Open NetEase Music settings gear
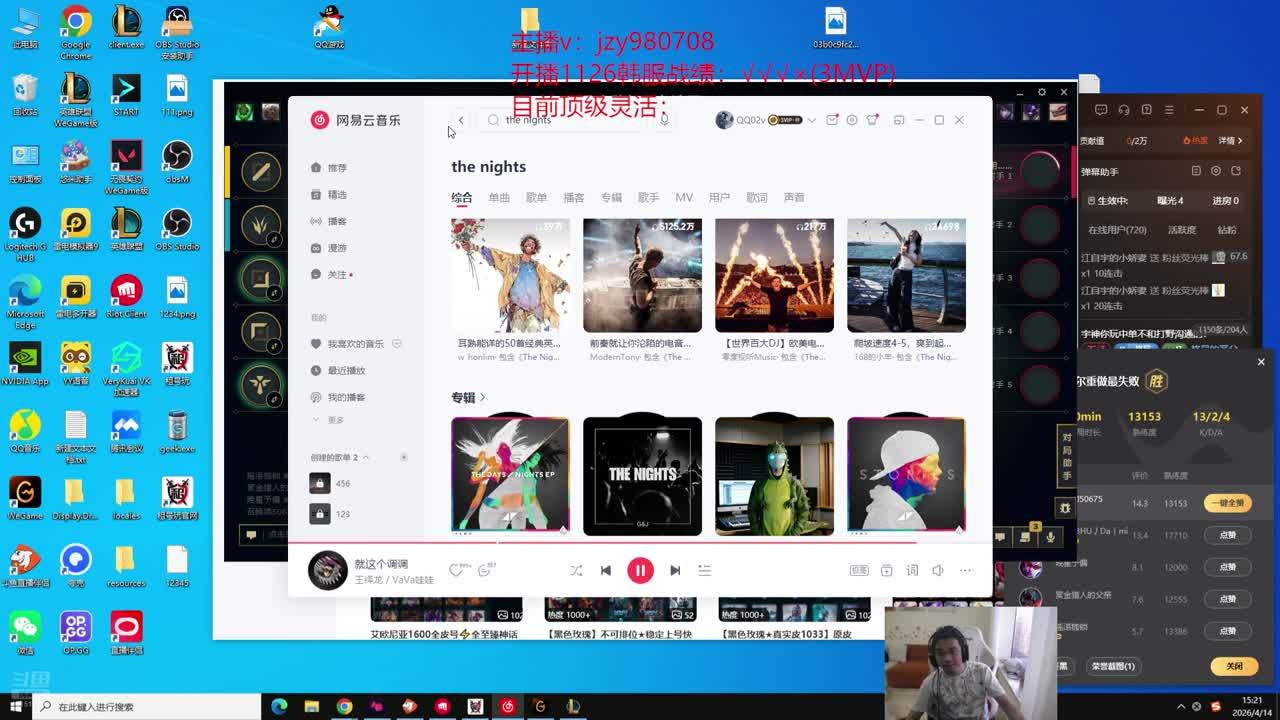Screen dimensions: 1280x720 [x=852, y=120]
